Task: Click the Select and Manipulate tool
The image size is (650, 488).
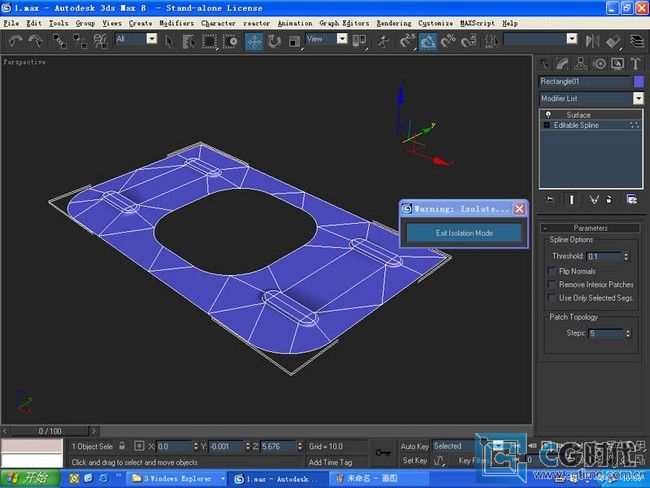Action: (383, 41)
